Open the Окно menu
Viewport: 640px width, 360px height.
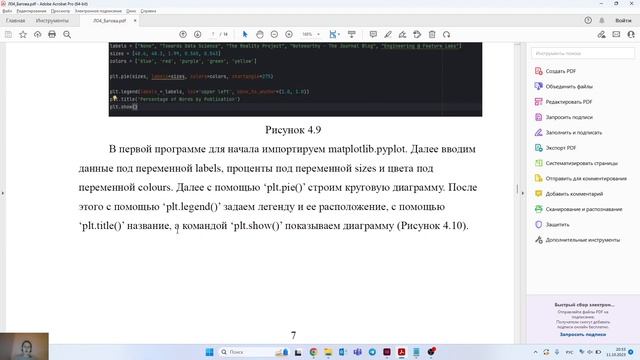[x=131, y=11]
